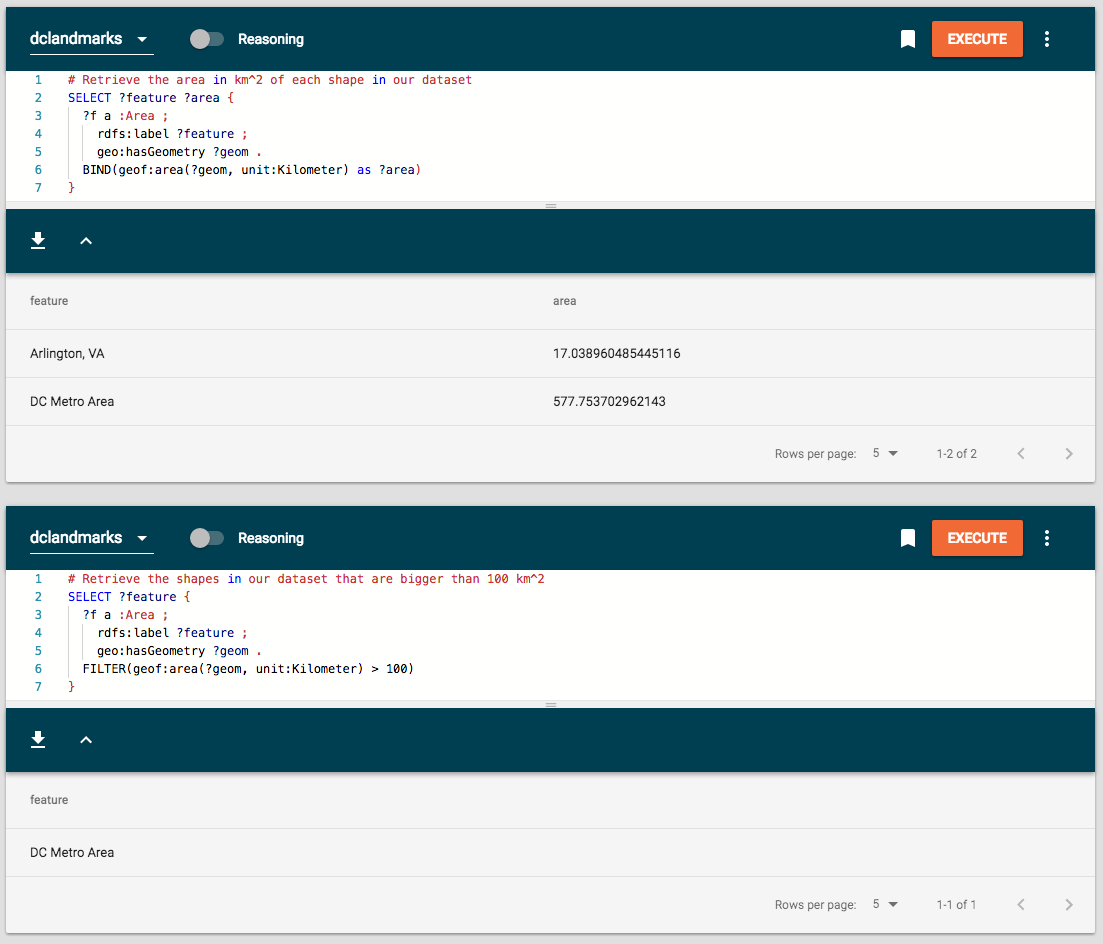Change rows per page in second results table

885,905
